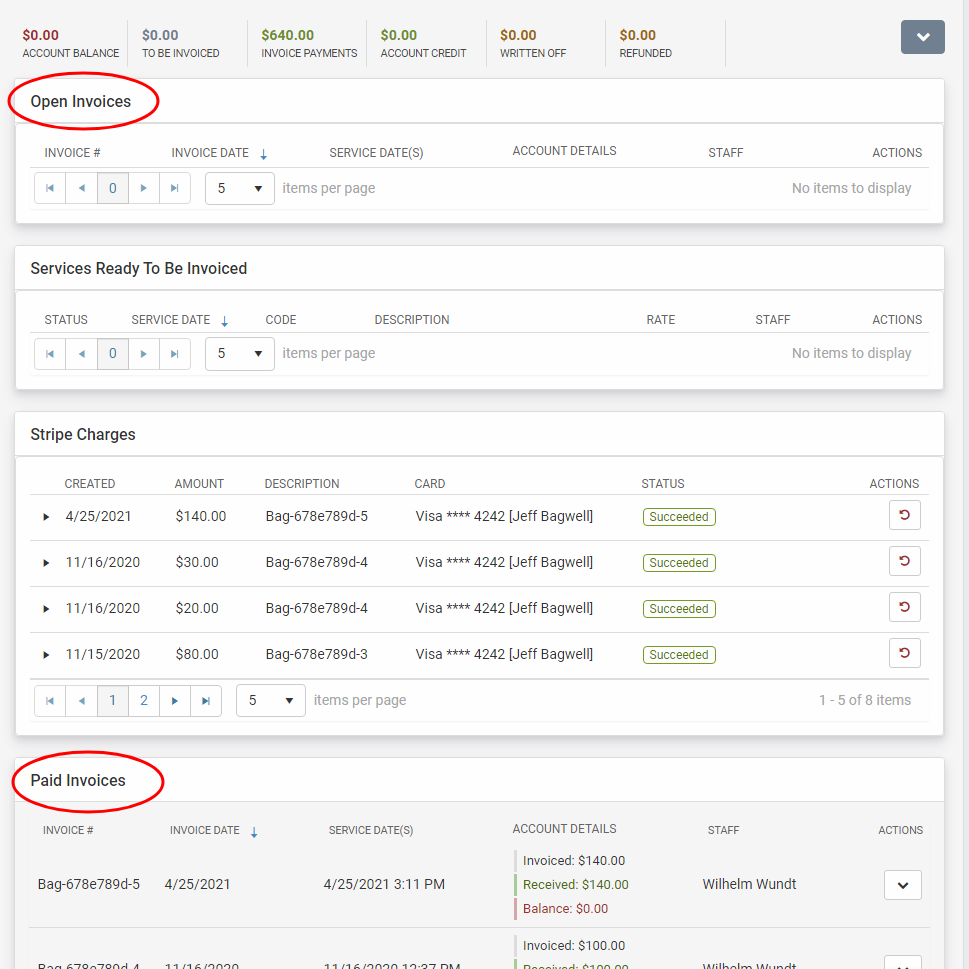Click the Account Credit $0.00 total
This screenshot has height=969, width=969.
pyautogui.click(x=399, y=35)
